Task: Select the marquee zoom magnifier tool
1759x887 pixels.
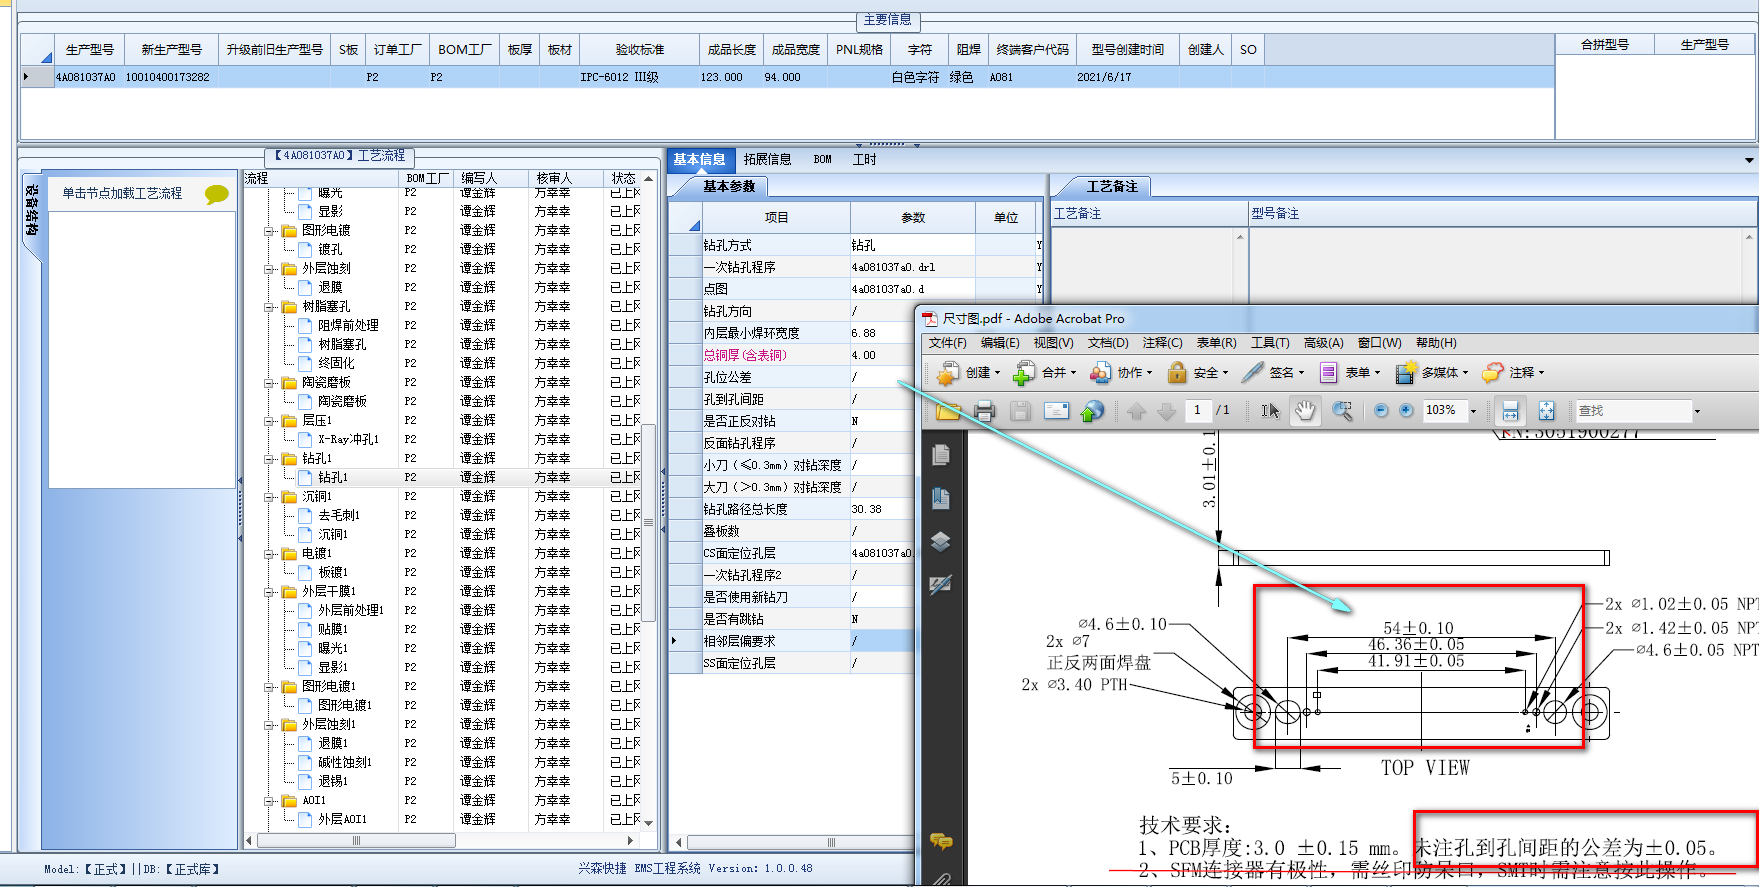Action: pyautogui.click(x=1342, y=411)
